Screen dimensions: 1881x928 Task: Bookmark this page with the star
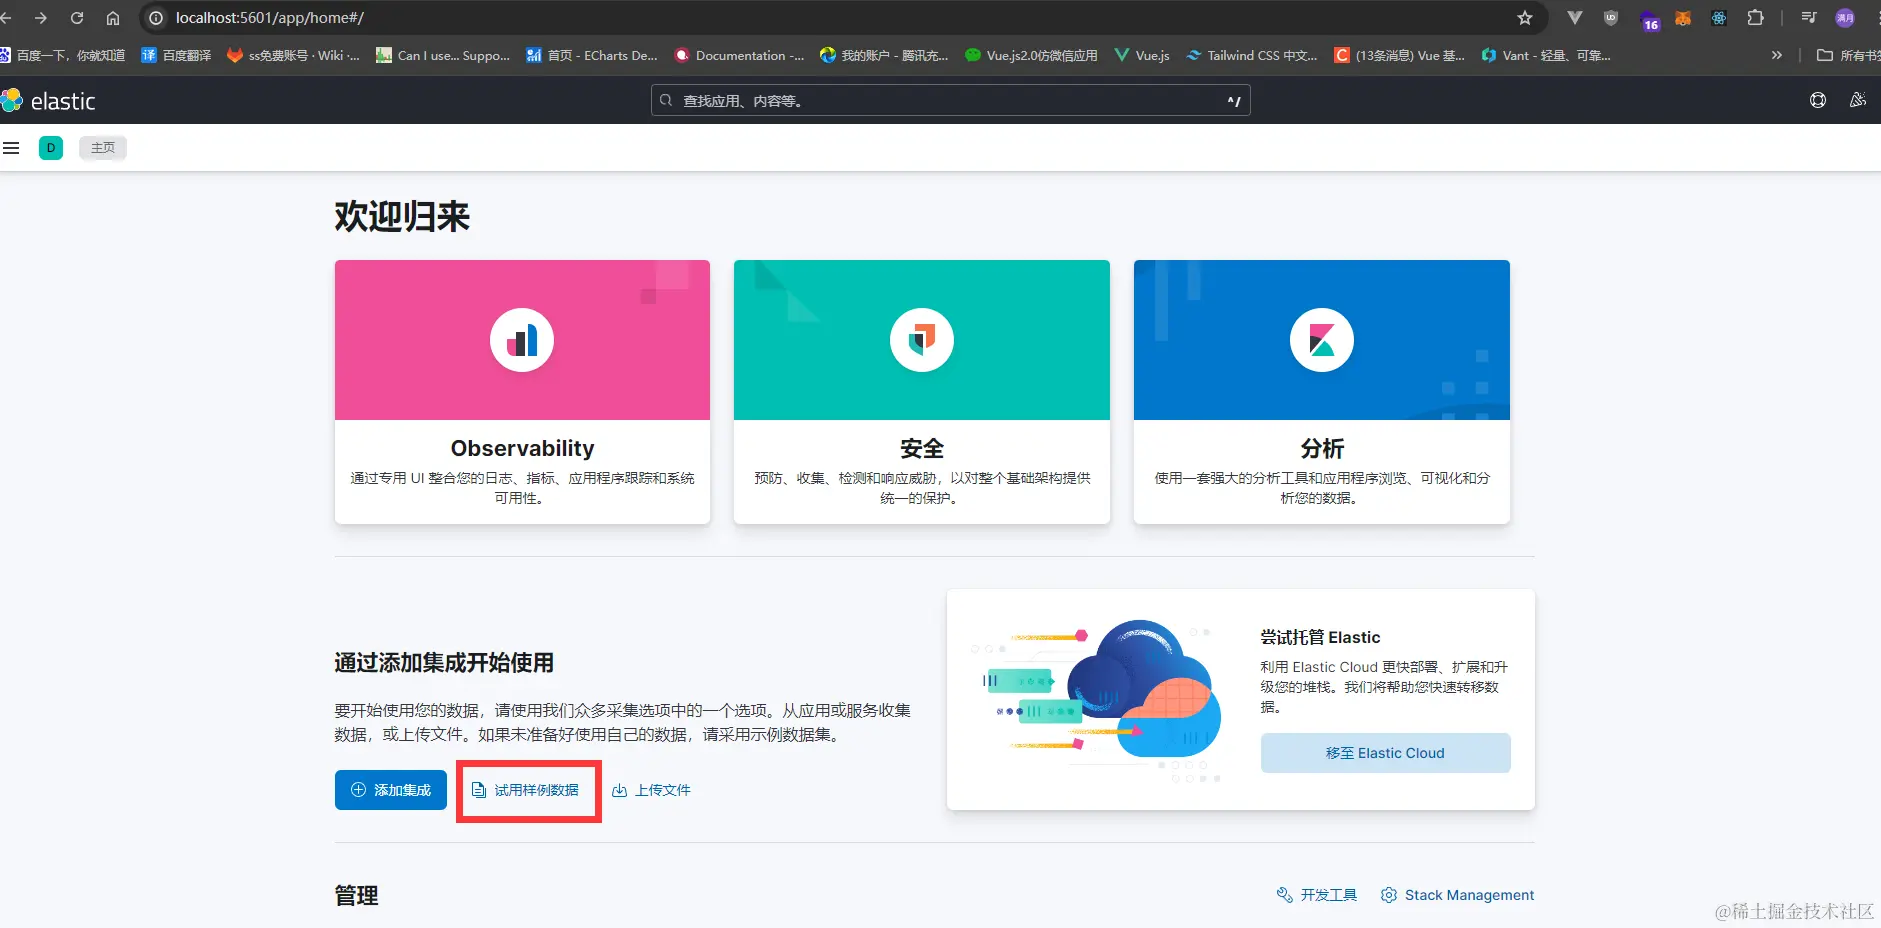point(1525,18)
